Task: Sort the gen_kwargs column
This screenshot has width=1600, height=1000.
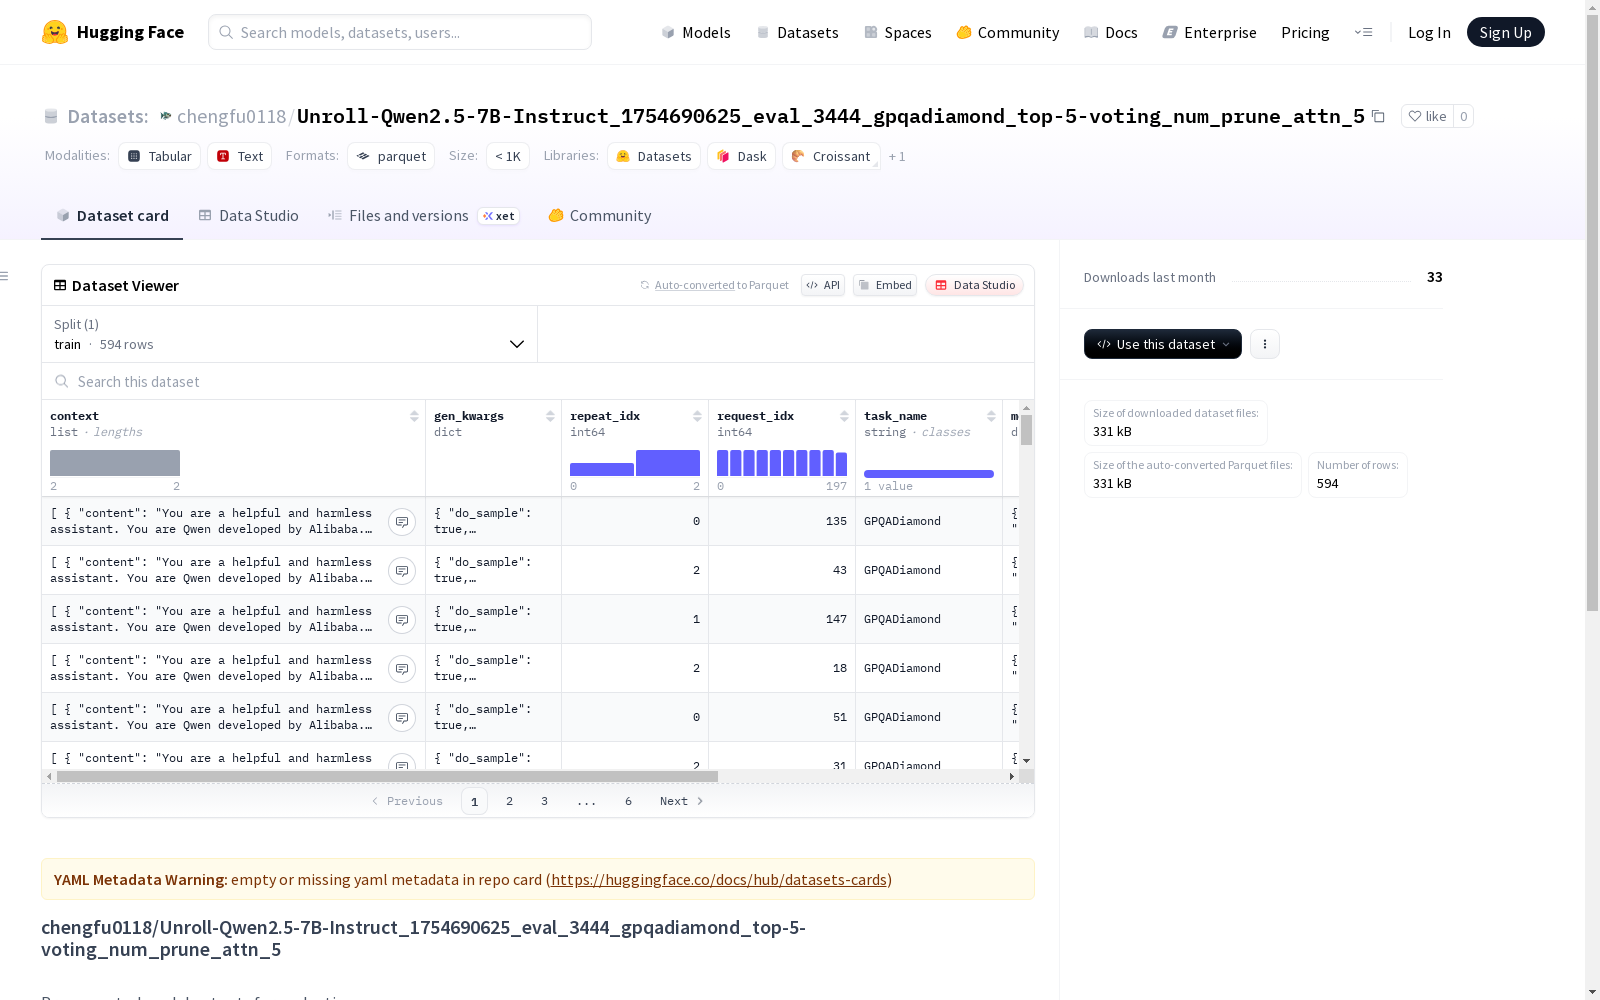Action: [x=550, y=416]
